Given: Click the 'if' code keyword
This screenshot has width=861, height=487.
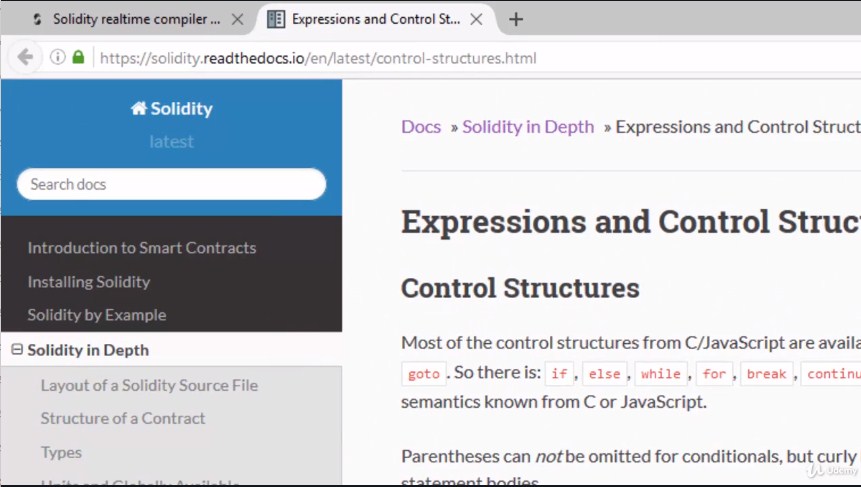Looking at the screenshot, I should pyautogui.click(x=559, y=374).
